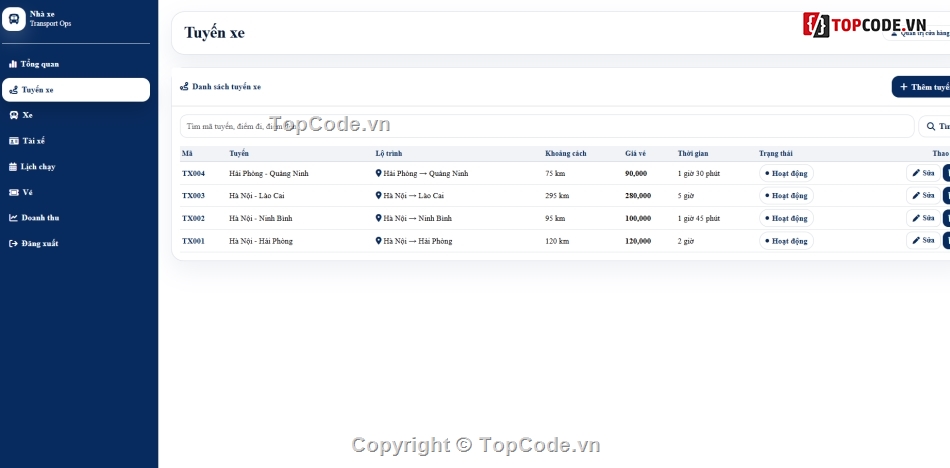950x468 pixels.
Task: Click the location pin for Hà Nội → Ninh Bình
Action: click(x=379, y=218)
